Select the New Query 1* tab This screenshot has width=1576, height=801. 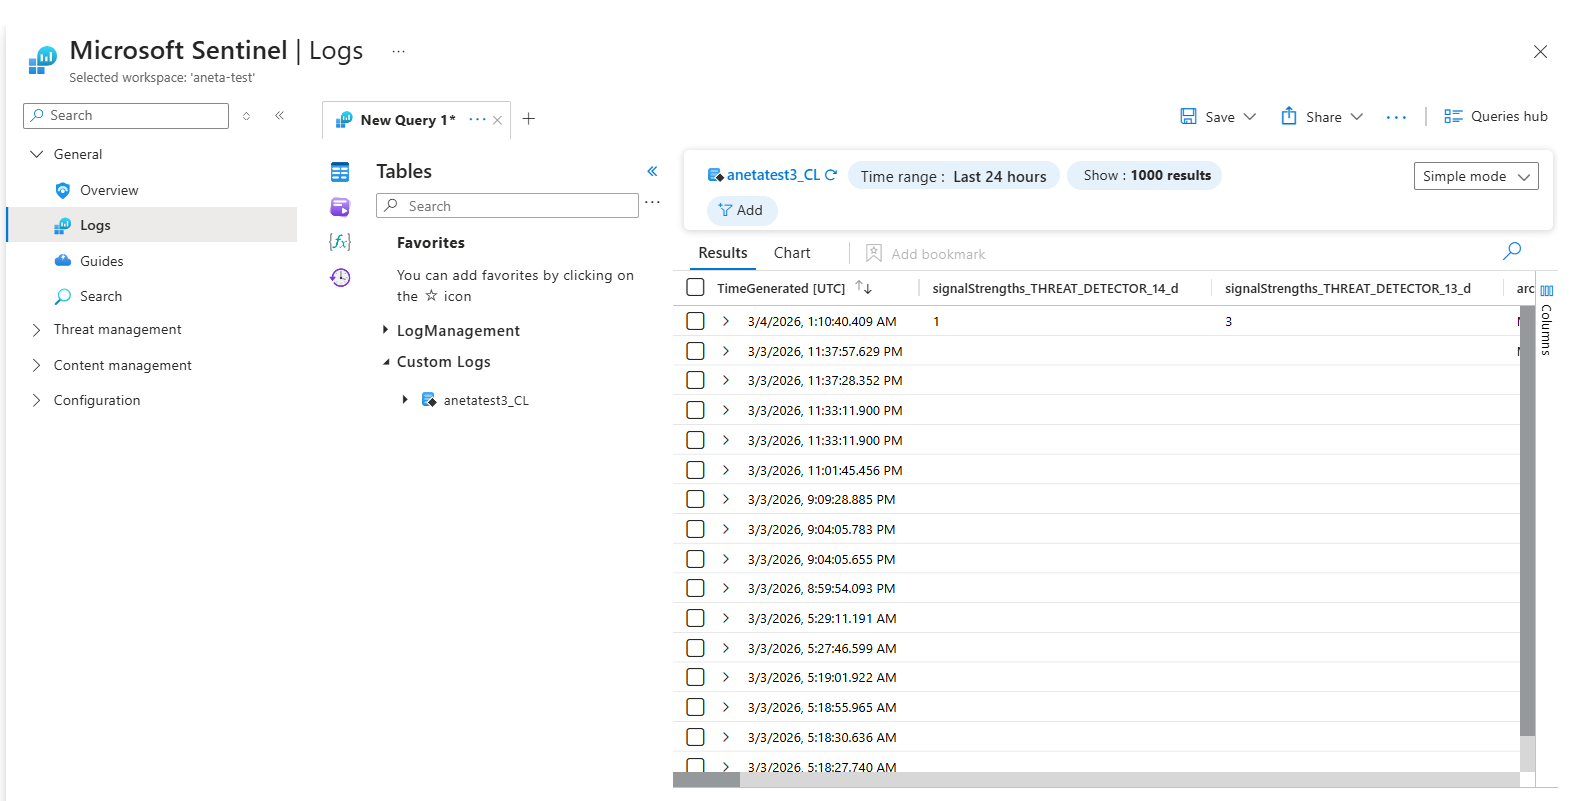click(x=408, y=120)
